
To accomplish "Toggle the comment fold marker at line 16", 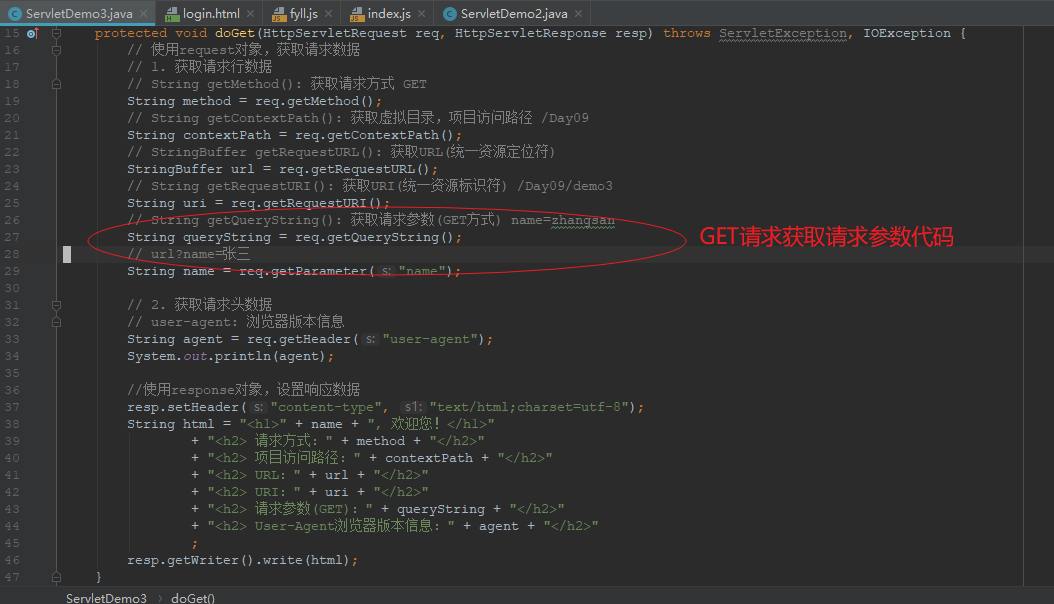I will pos(56,50).
